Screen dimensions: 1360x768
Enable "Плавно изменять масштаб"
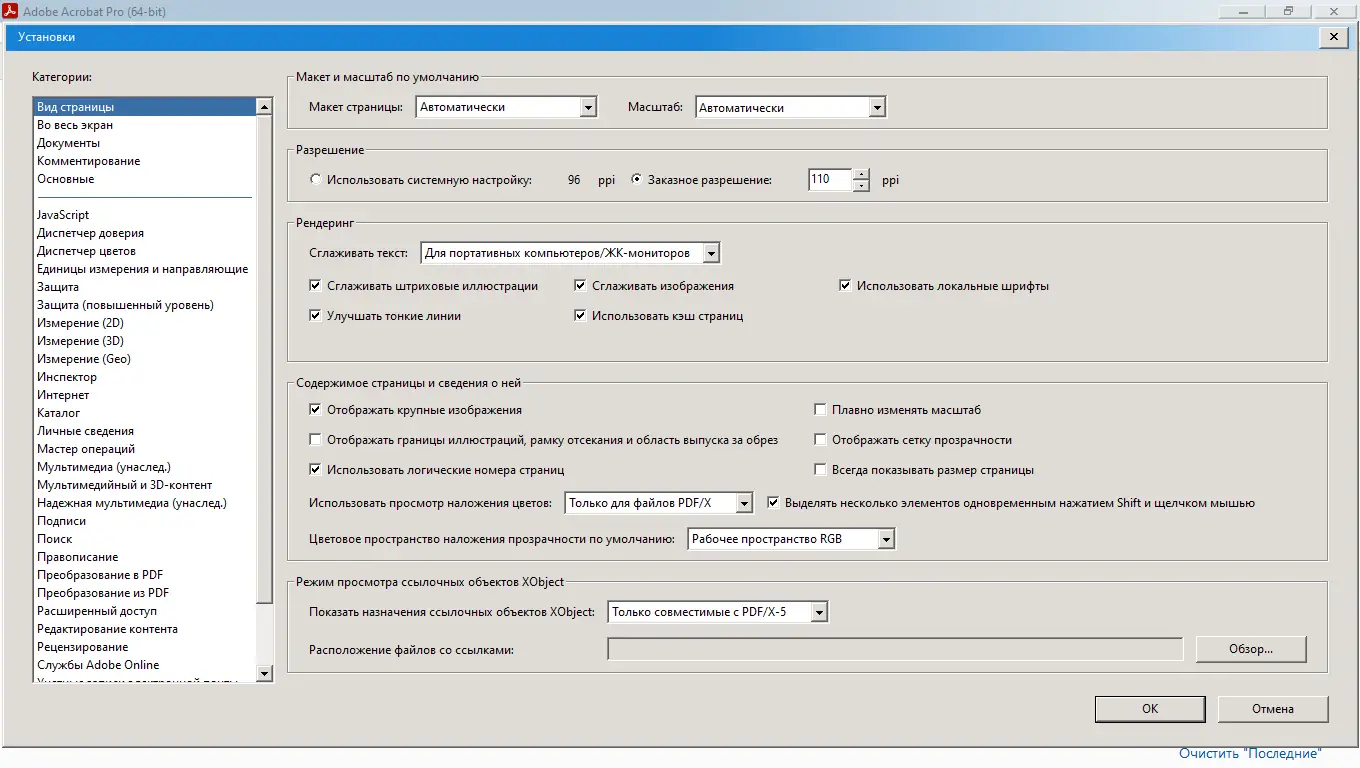820,409
